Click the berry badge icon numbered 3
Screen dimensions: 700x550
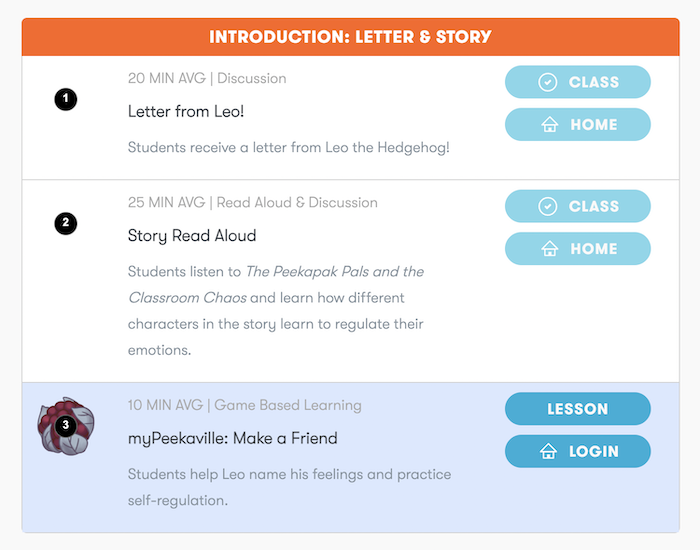[x=66, y=426]
